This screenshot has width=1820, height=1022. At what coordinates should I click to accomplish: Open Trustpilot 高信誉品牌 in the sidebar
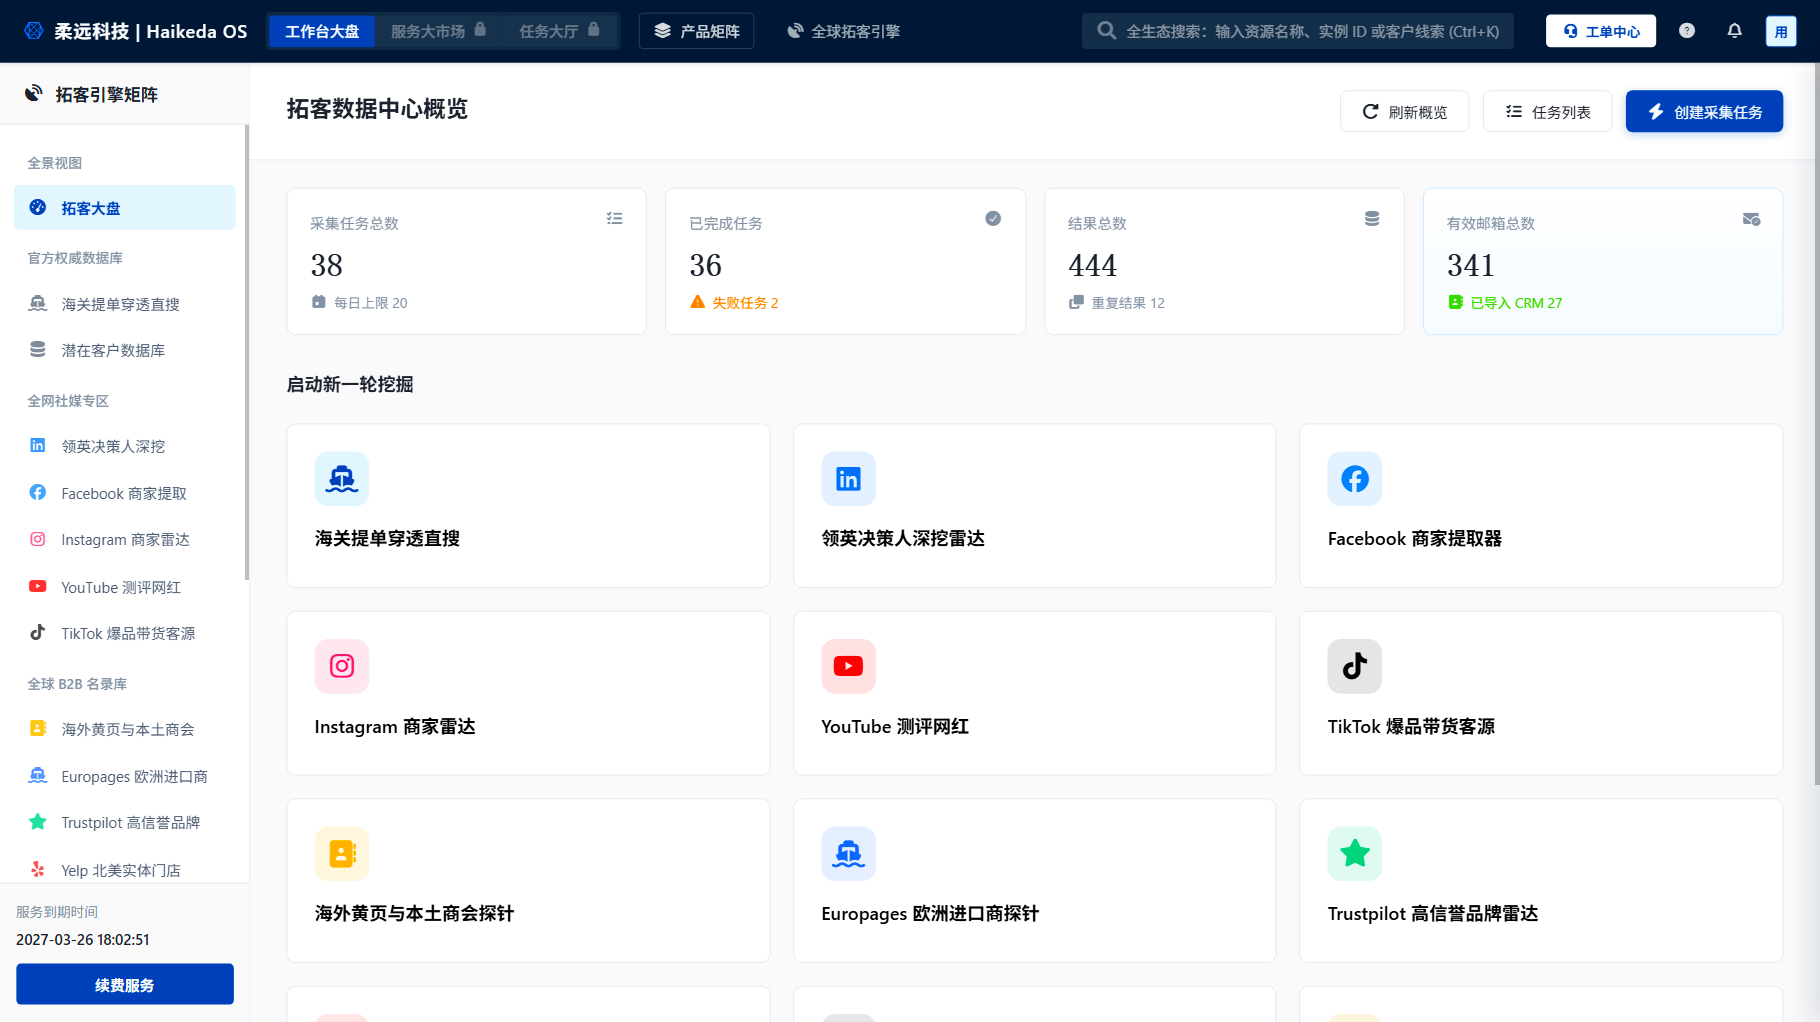pyautogui.click(x=125, y=822)
